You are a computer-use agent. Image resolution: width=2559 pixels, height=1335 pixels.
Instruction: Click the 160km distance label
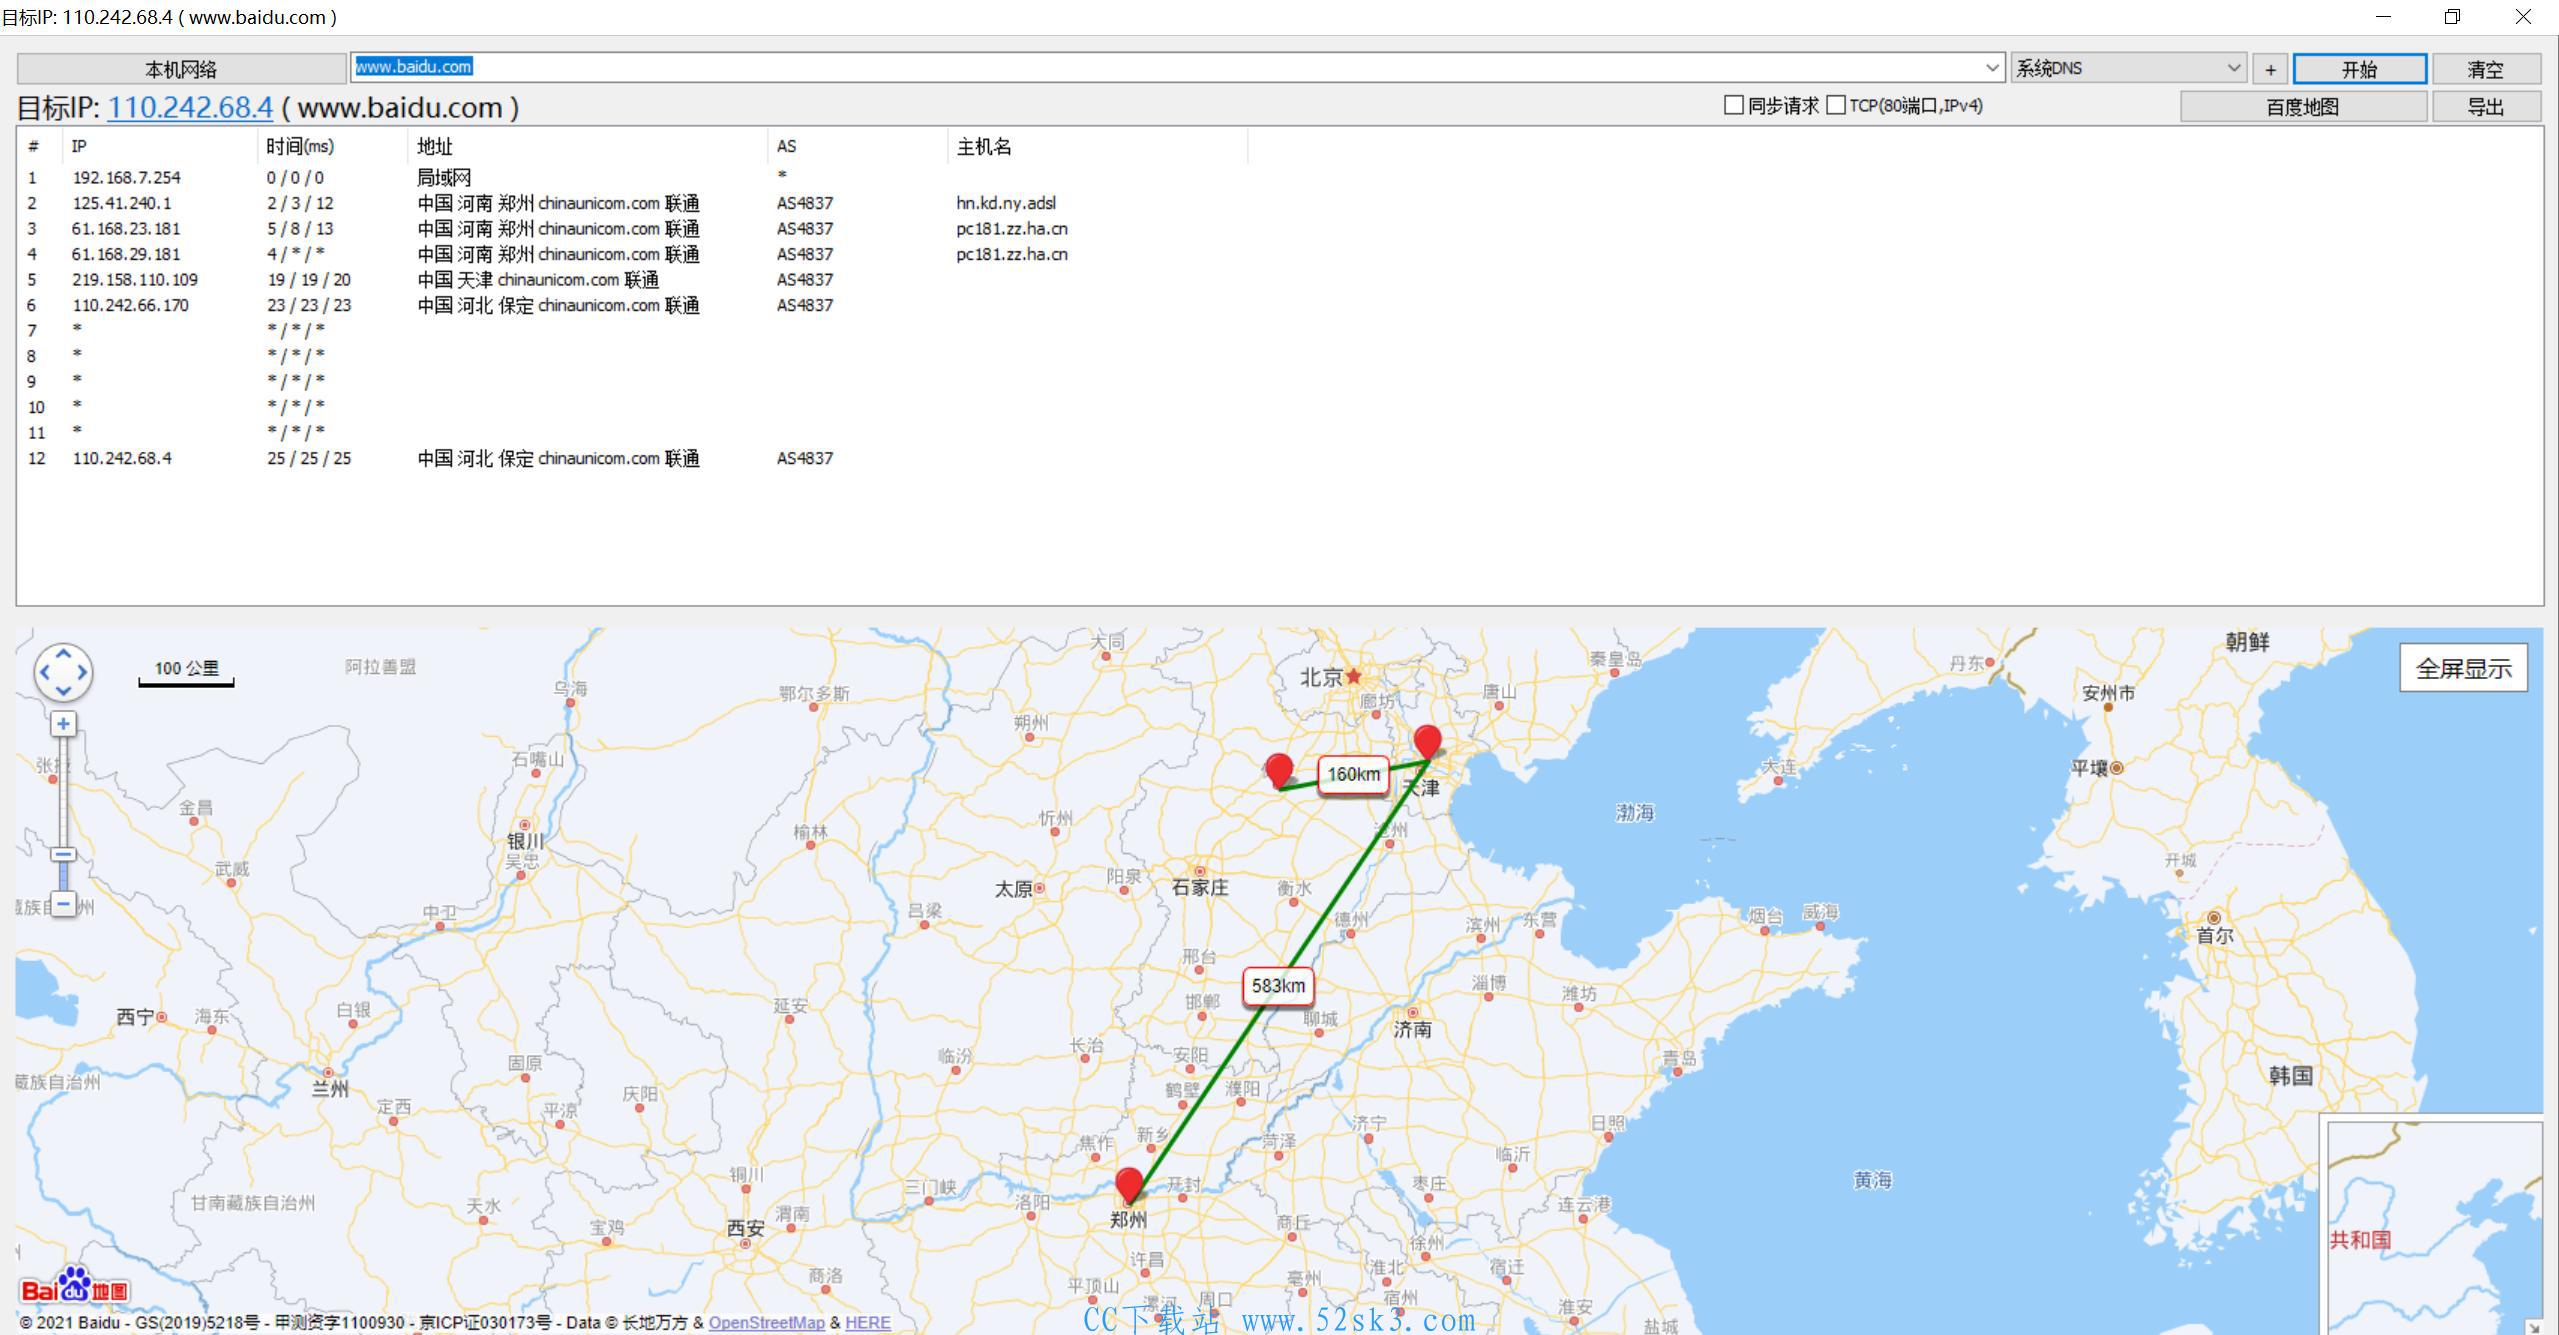tap(1353, 775)
